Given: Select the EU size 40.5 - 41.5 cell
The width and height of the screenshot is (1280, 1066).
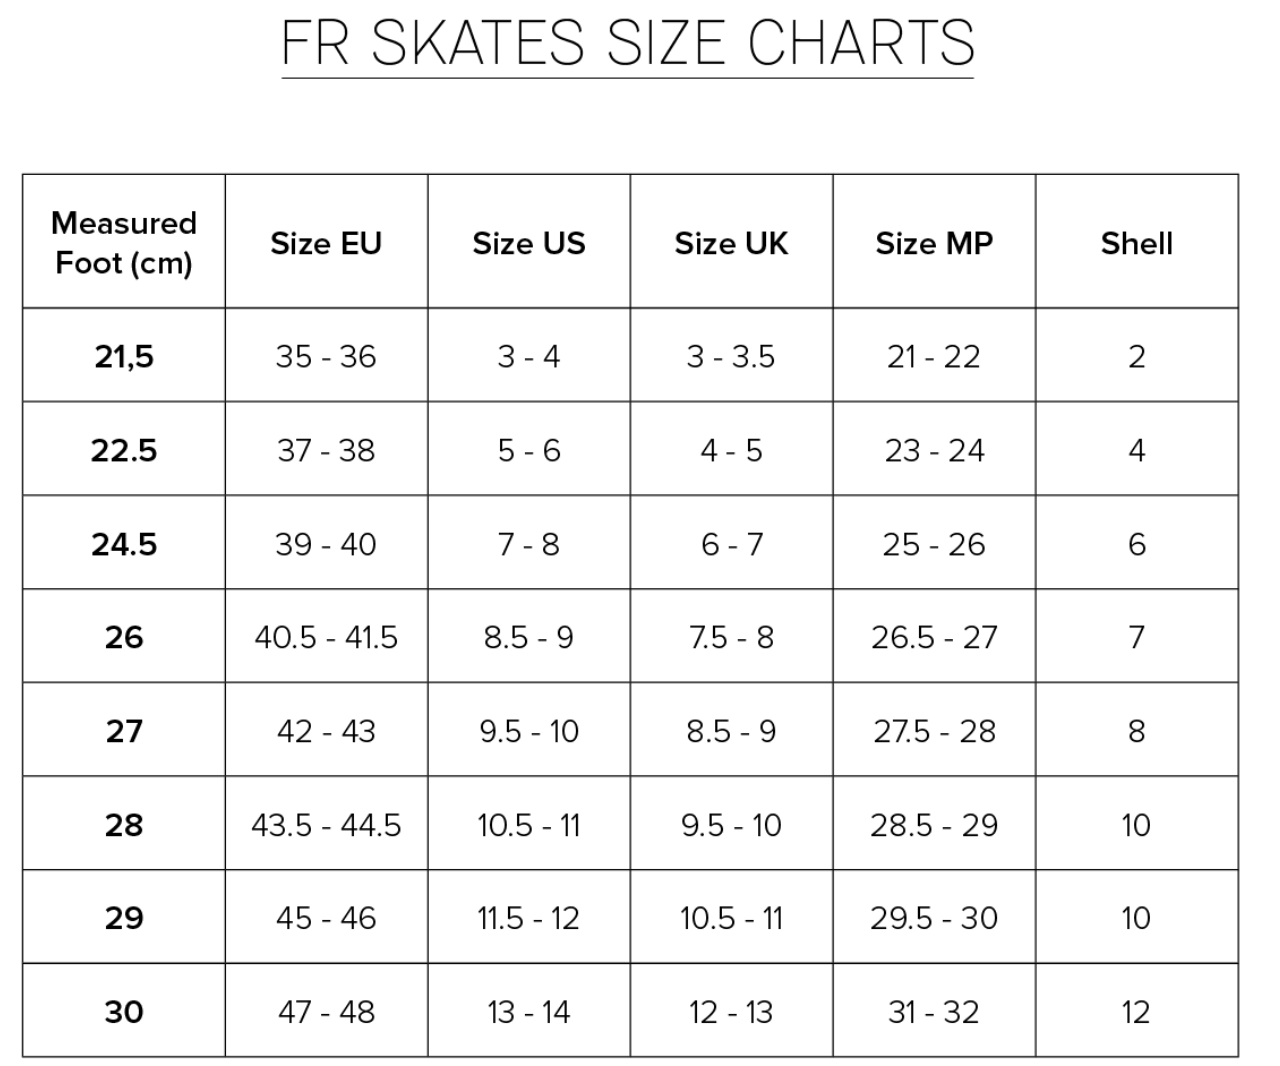Looking at the screenshot, I should pyautogui.click(x=326, y=637).
